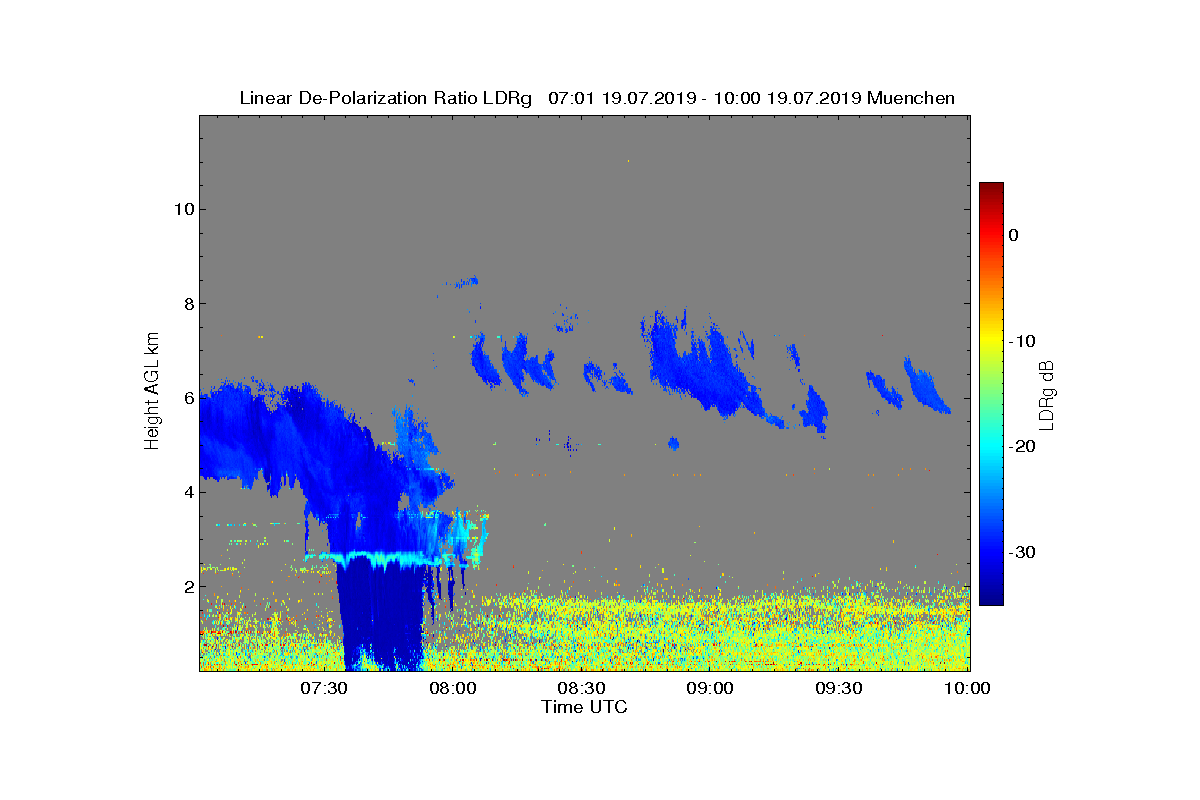Viewport: 1200px width, 800px height.
Task: Click the '07:30' time tick label
Action: click(x=324, y=689)
